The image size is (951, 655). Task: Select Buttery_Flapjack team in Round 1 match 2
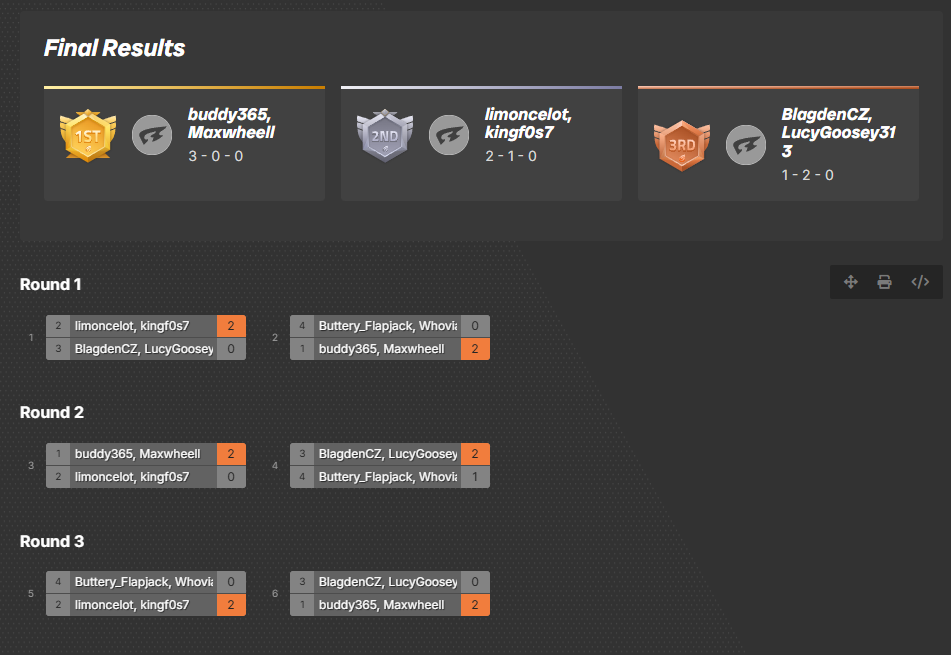[x=387, y=326]
